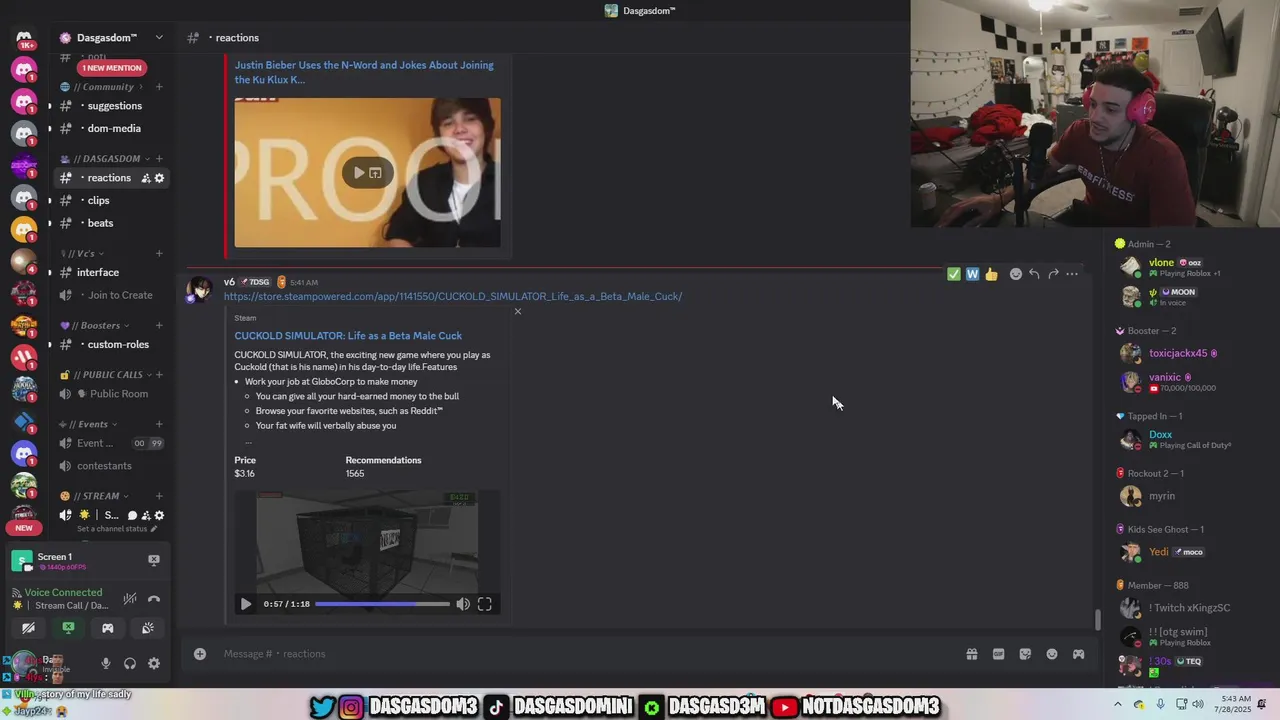Show hidden icons in Windows system tray

tap(1118, 705)
